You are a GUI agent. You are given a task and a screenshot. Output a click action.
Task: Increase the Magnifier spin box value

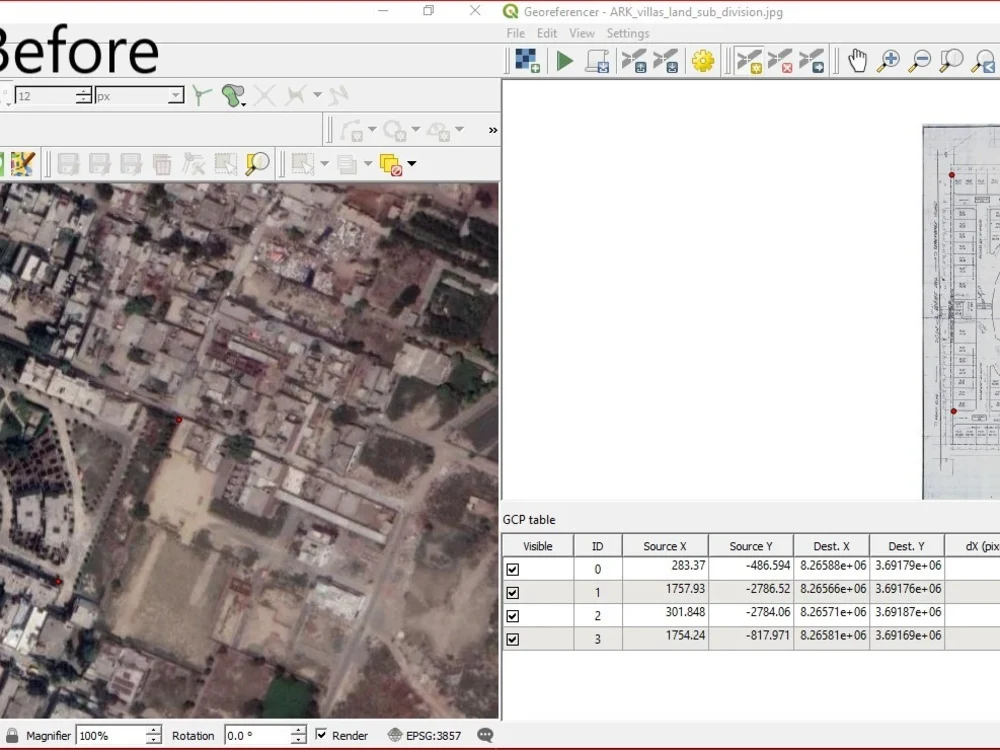click(153, 730)
